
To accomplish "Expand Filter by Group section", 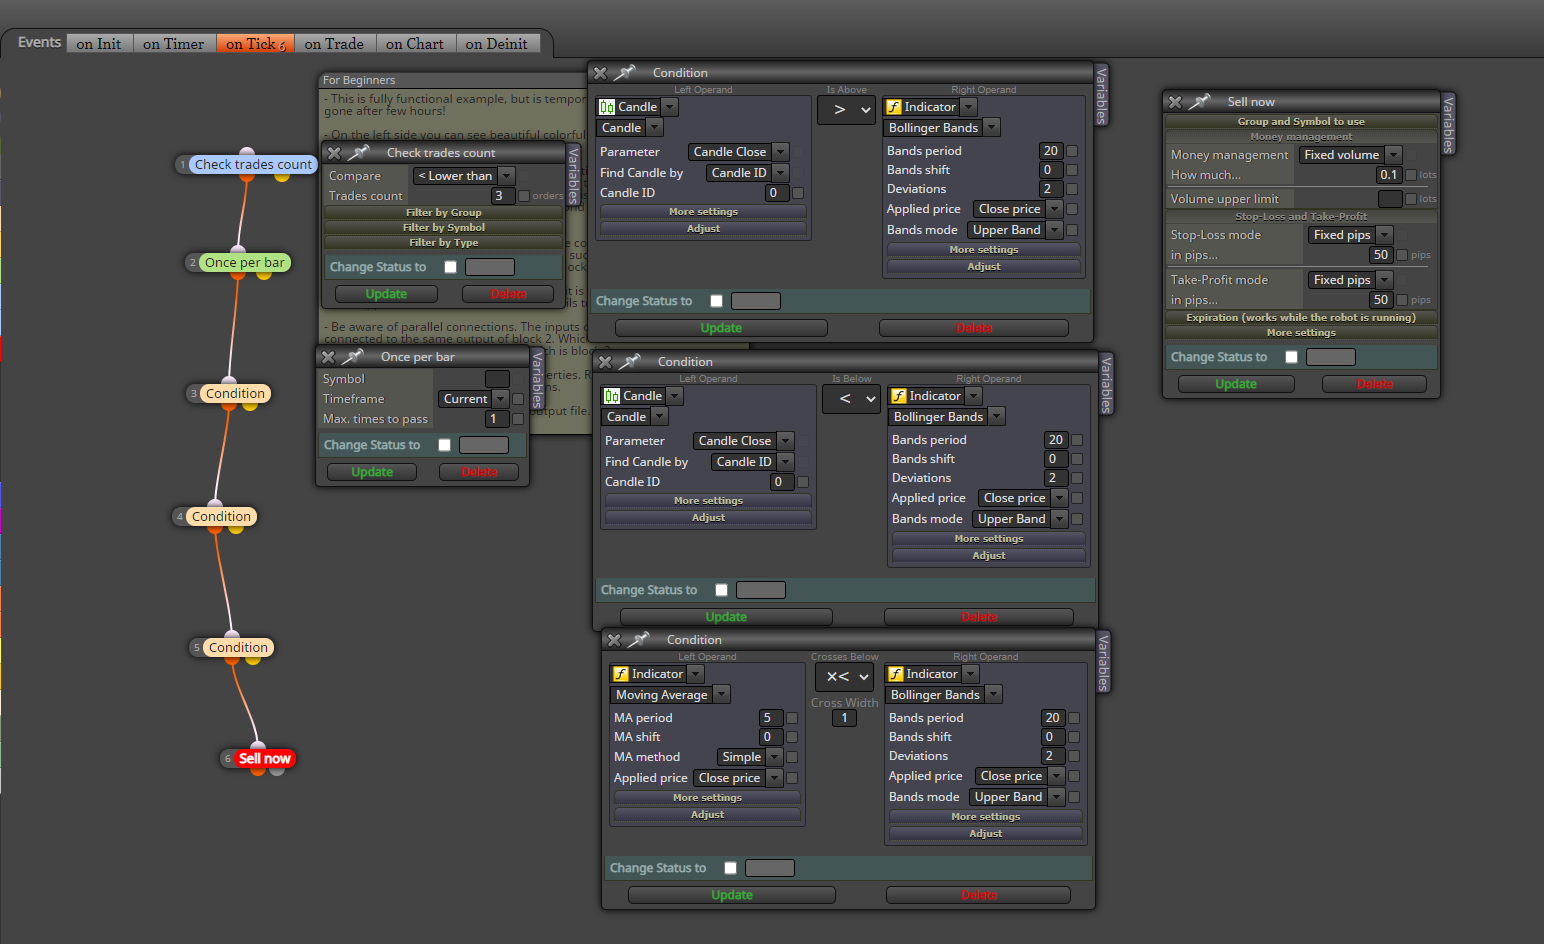I will point(444,212).
